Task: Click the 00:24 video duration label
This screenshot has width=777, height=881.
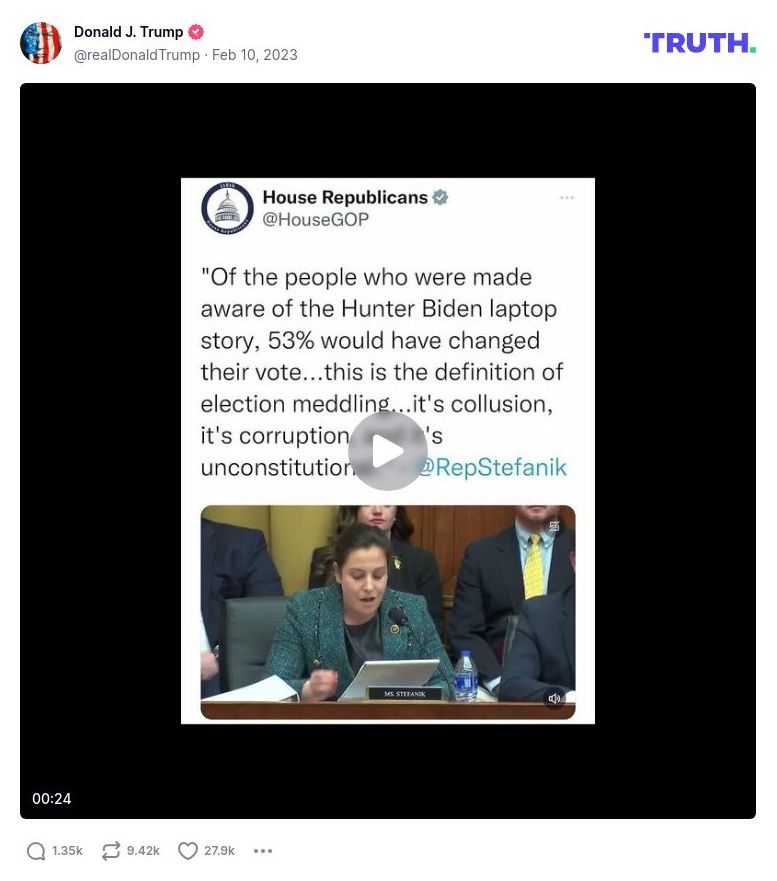Action: (52, 798)
